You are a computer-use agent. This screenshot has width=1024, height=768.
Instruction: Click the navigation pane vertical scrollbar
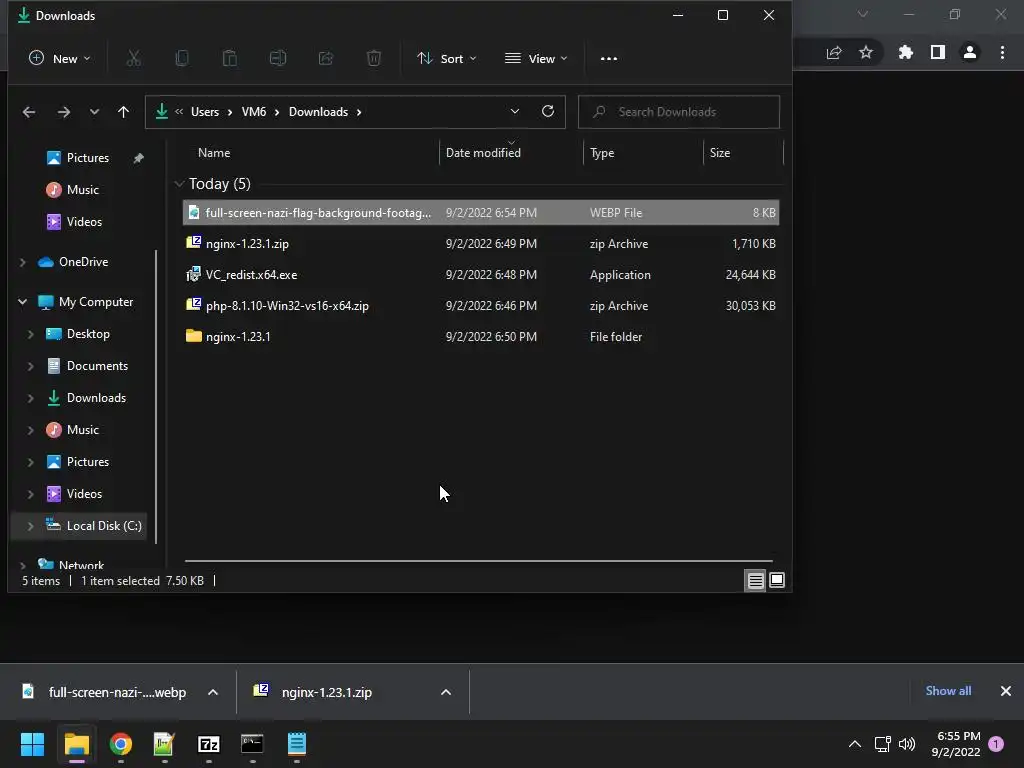click(156, 395)
